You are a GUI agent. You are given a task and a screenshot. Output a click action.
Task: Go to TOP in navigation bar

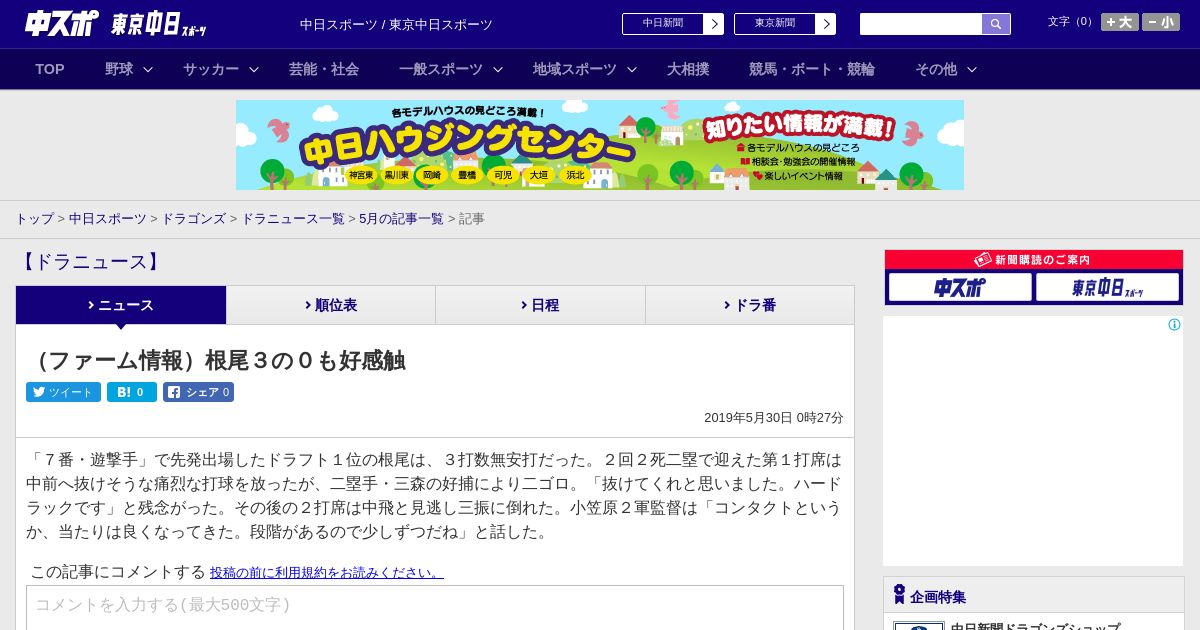pos(50,69)
